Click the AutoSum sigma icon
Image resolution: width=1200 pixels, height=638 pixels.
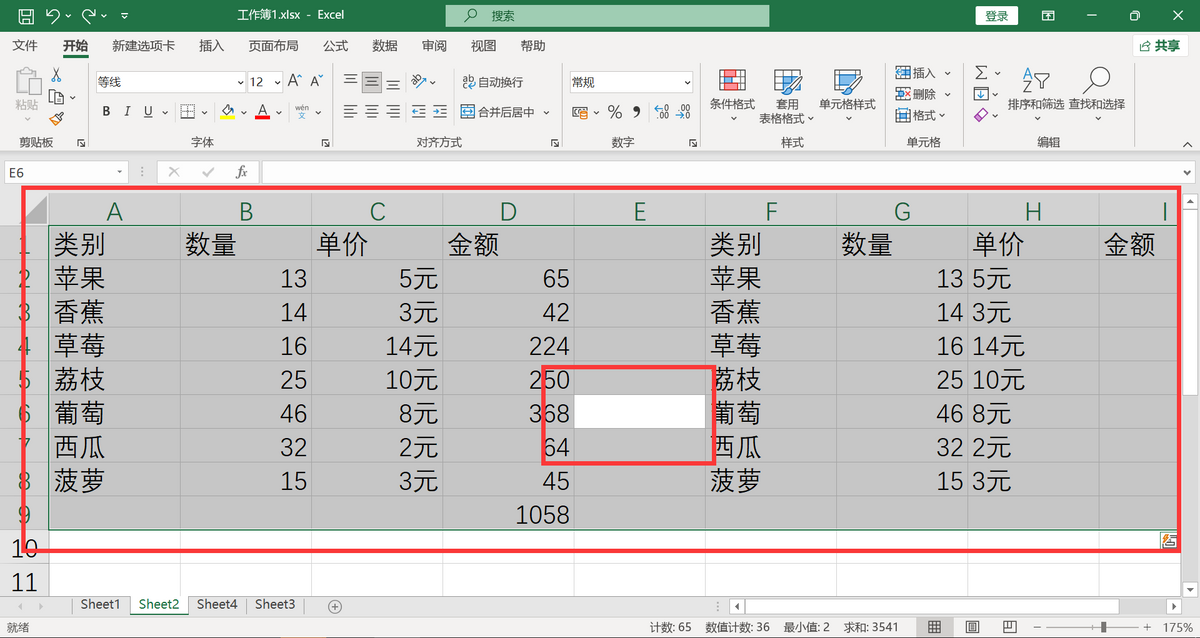(981, 73)
